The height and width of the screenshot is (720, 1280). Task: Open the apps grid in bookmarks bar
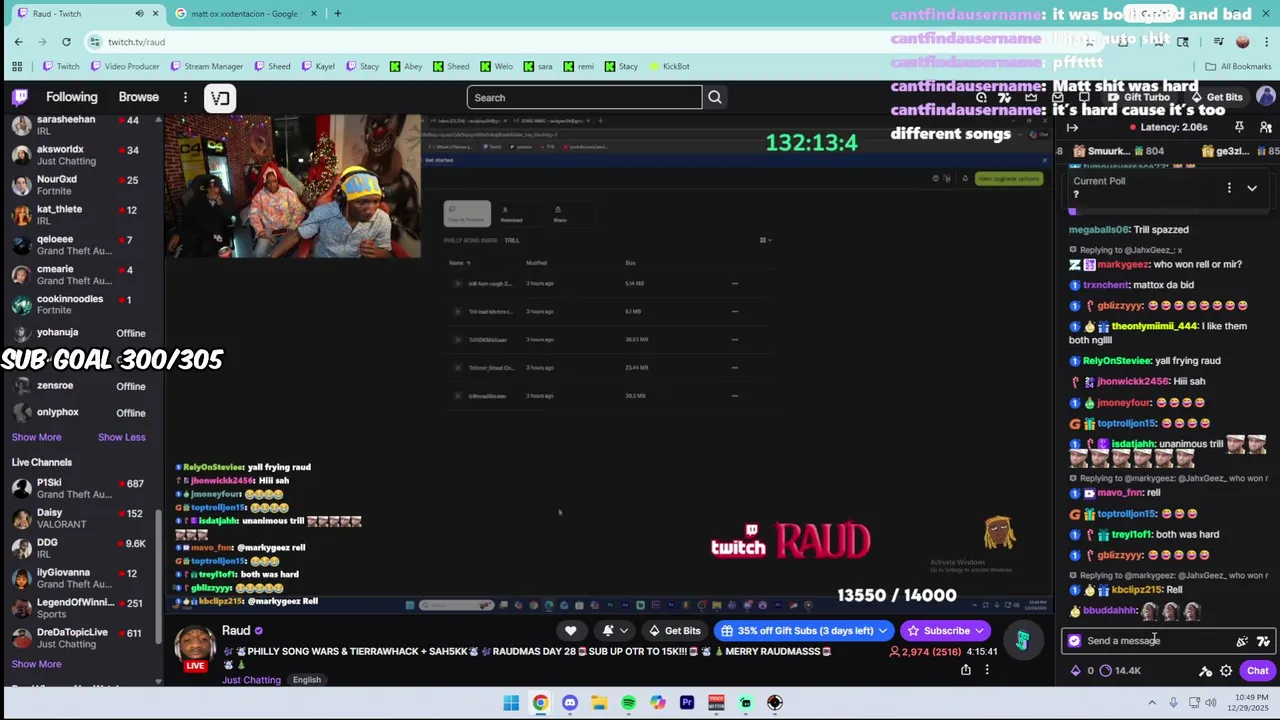pyautogui.click(x=17, y=66)
